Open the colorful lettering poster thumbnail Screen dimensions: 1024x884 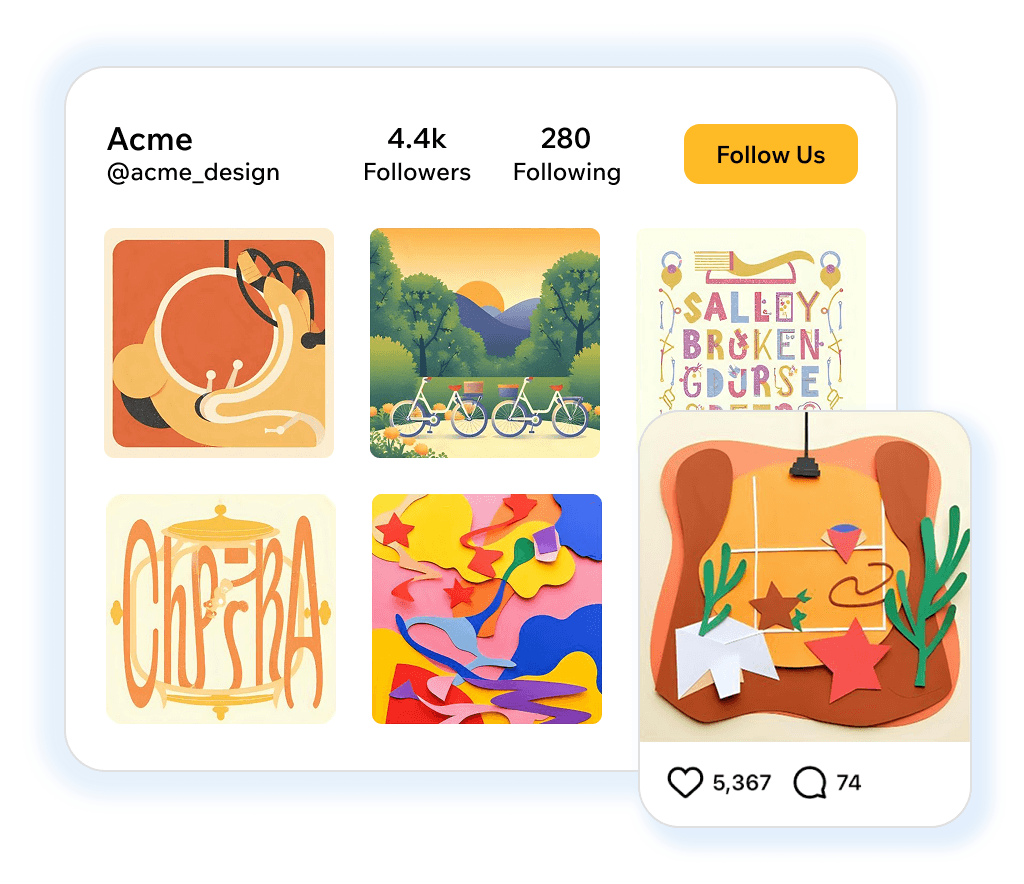tap(751, 320)
